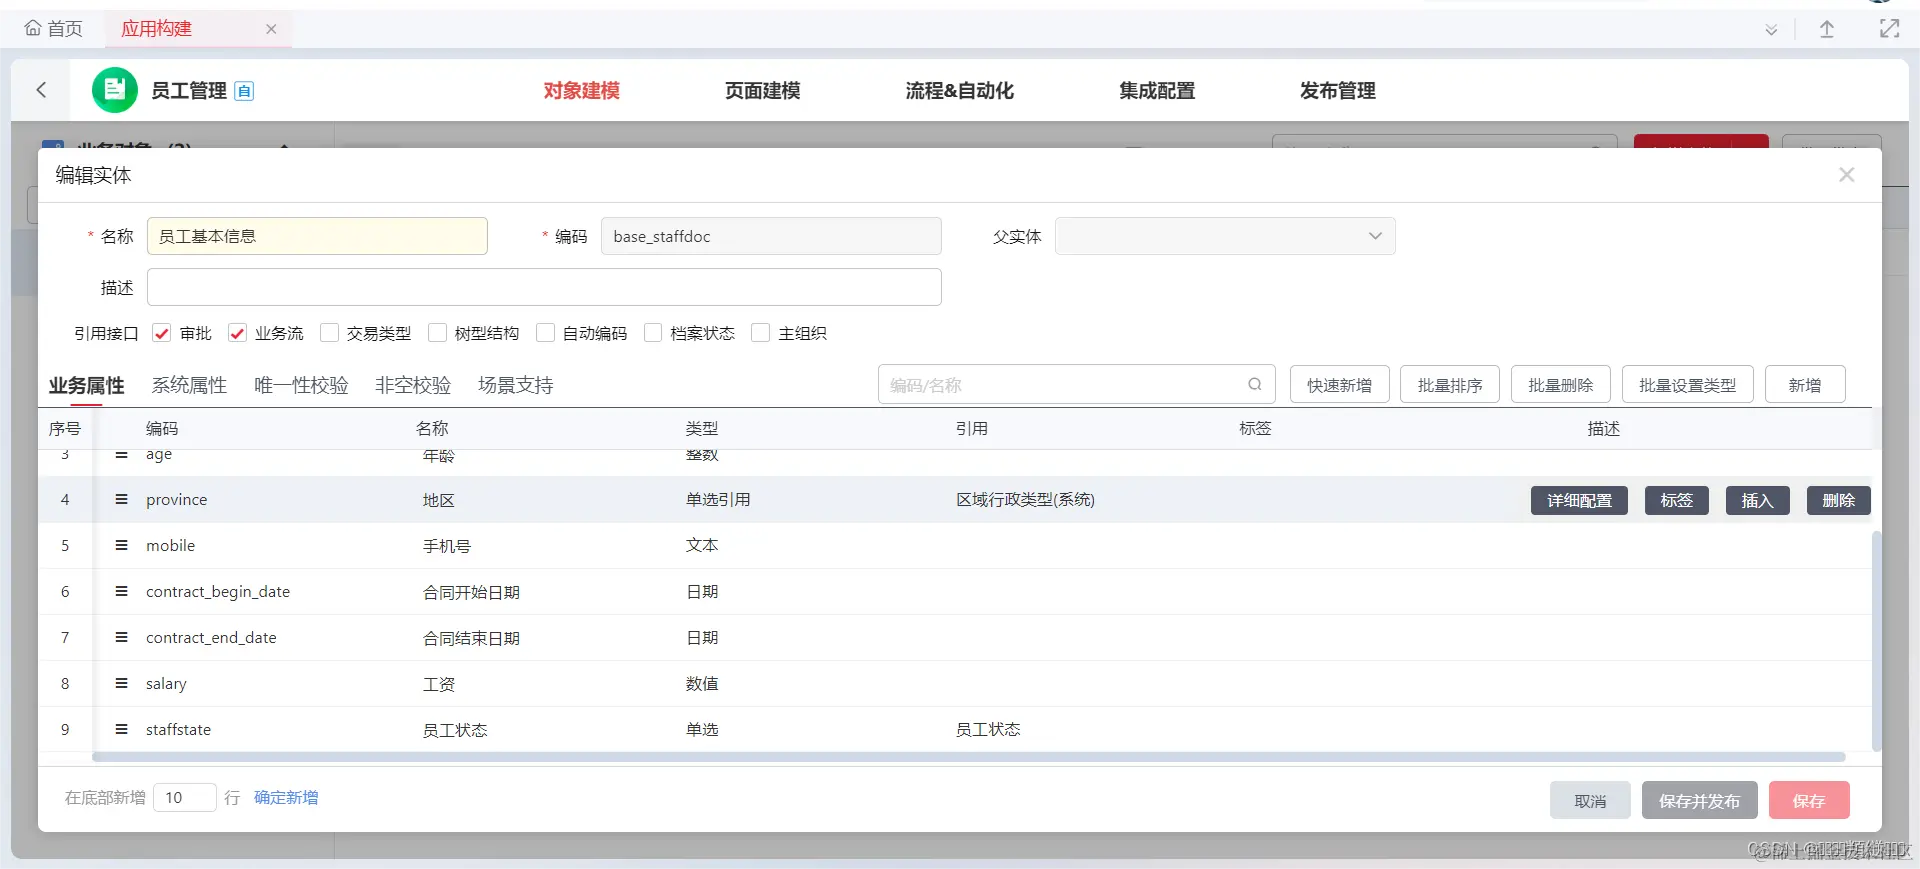1920x869 pixels.
Task: Select the 系统属性 tab
Action: tap(189, 385)
